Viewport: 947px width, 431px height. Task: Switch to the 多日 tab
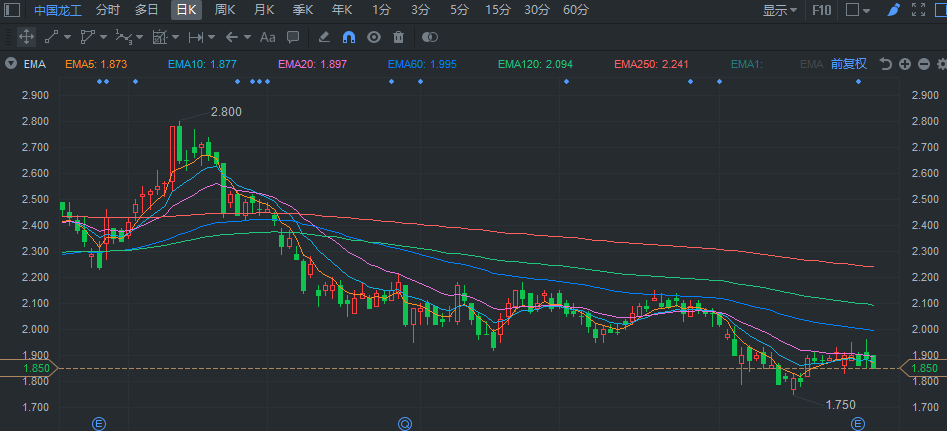pos(146,10)
